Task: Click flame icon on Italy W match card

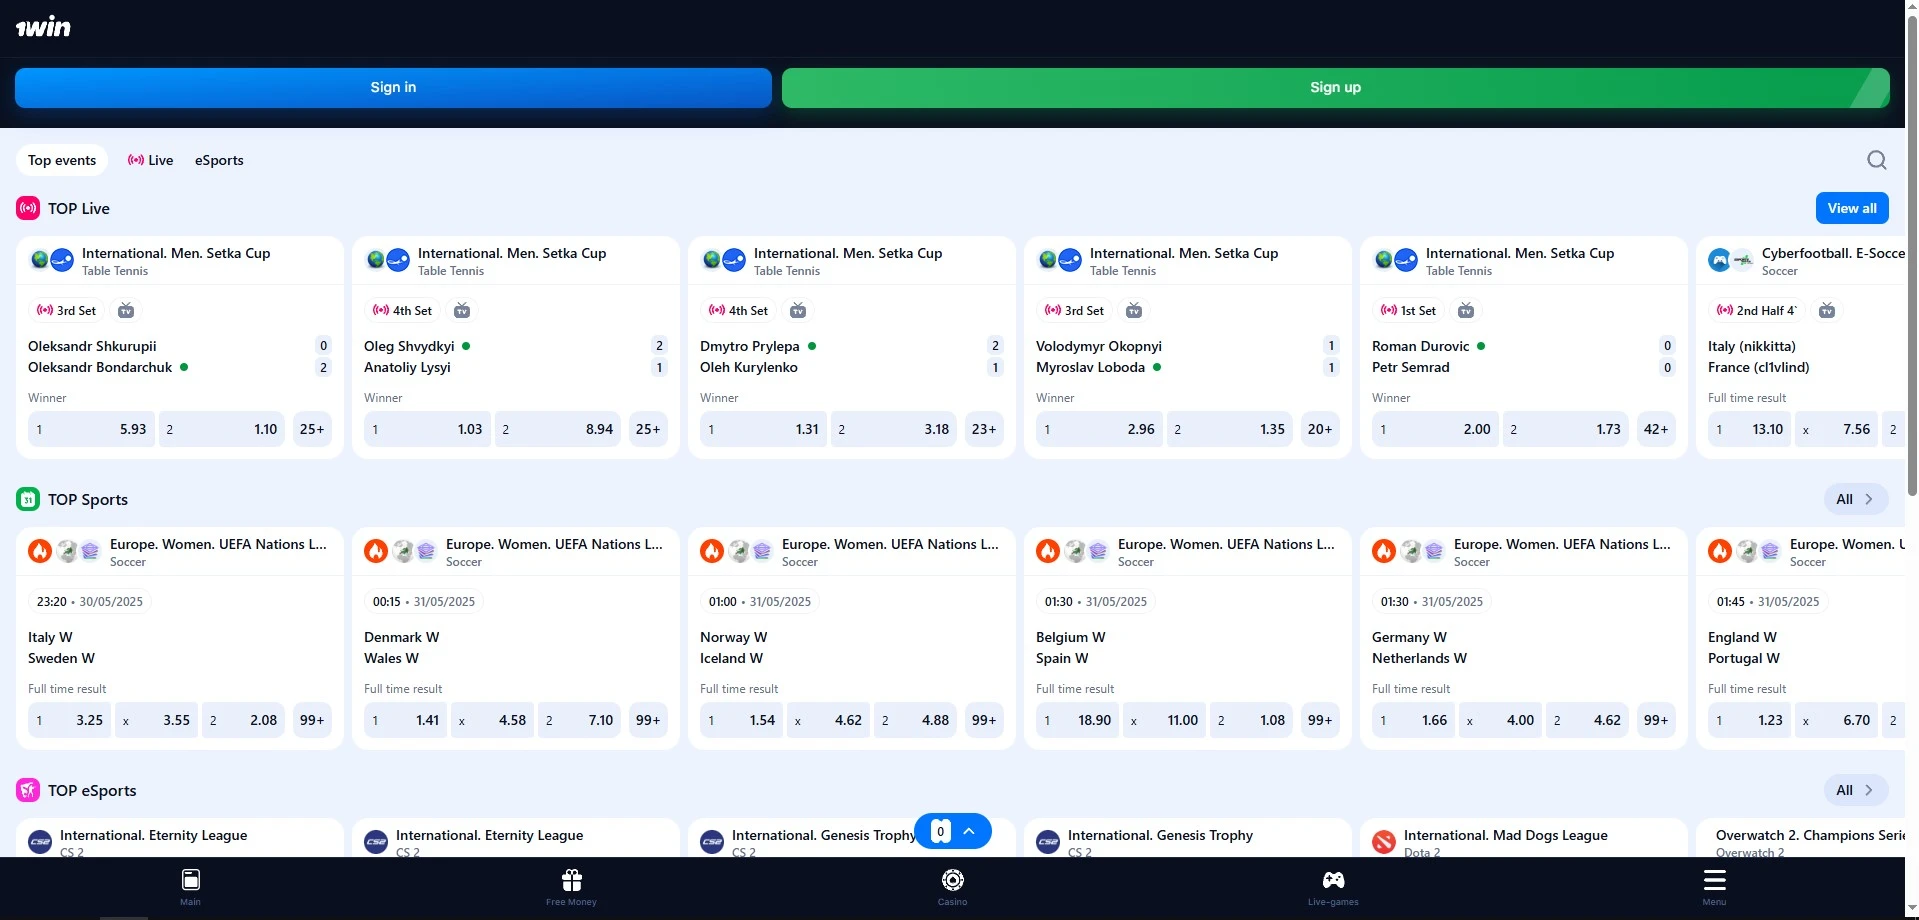Action: pyautogui.click(x=40, y=551)
